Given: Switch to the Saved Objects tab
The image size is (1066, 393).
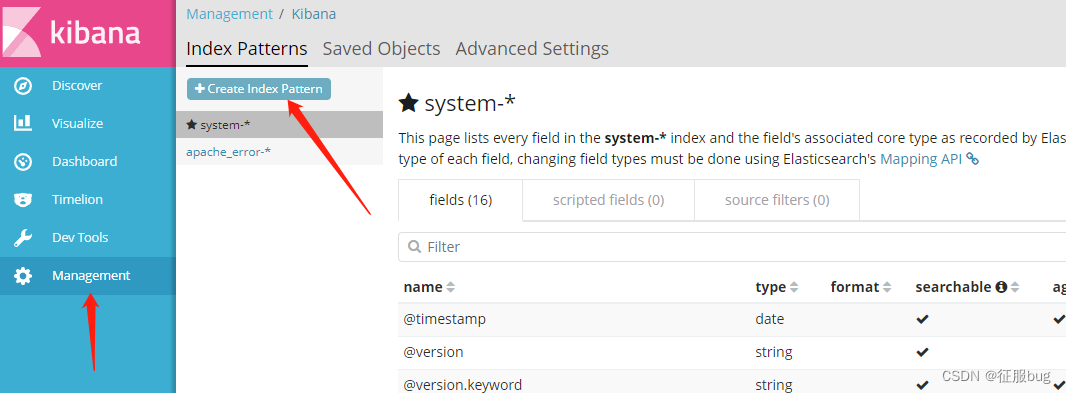Looking at the screenshot, I should pyautogui.click(x=381, y=49).
